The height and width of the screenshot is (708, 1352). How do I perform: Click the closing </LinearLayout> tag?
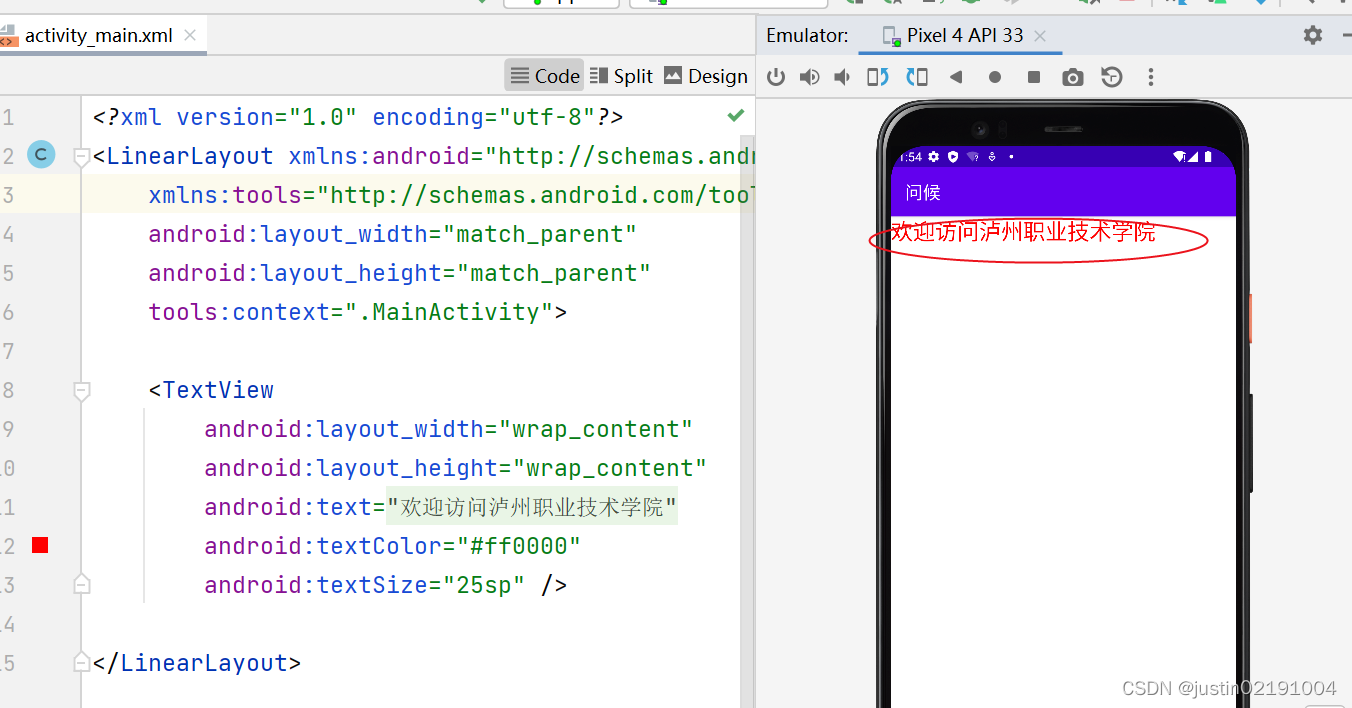click(196, 663)
